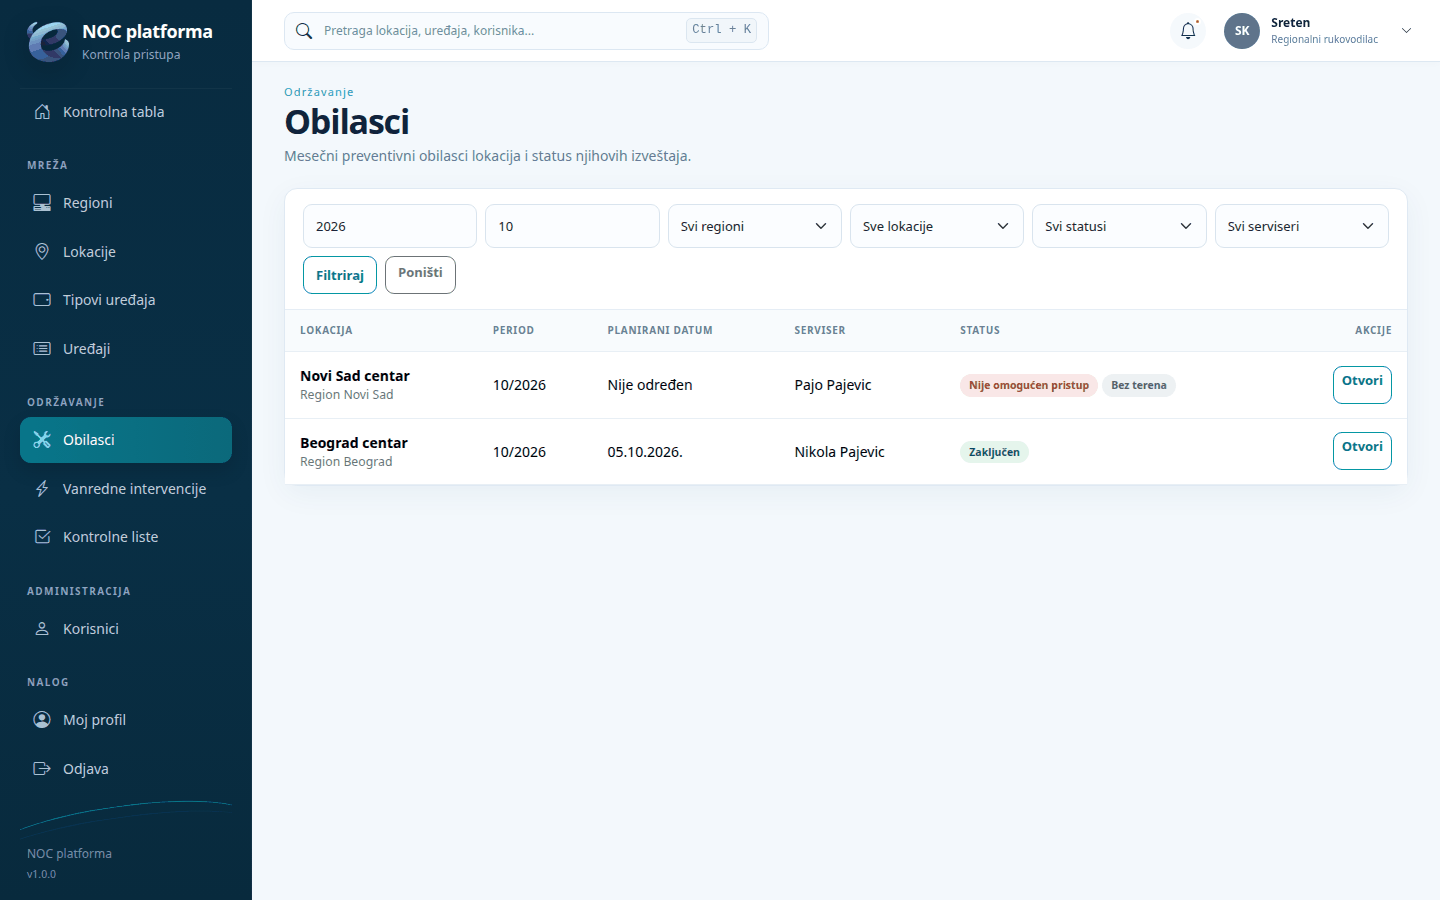Click the Lokacije pin icon
Screen dimensions: 1440x900
(42, 252)
